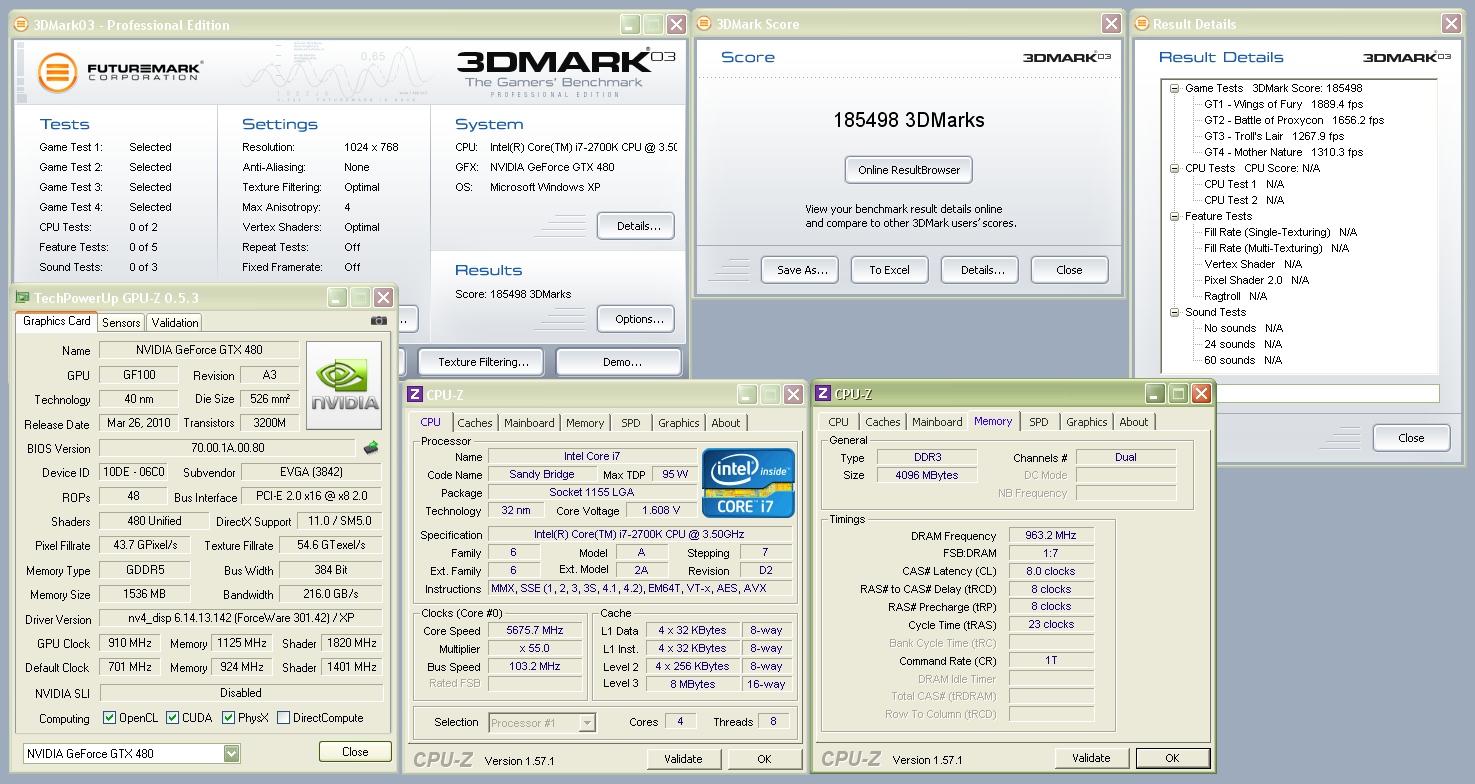Click Result Details window title icon
The width and height of the screenshot is (1475, 784).
tap(1141, 24)
